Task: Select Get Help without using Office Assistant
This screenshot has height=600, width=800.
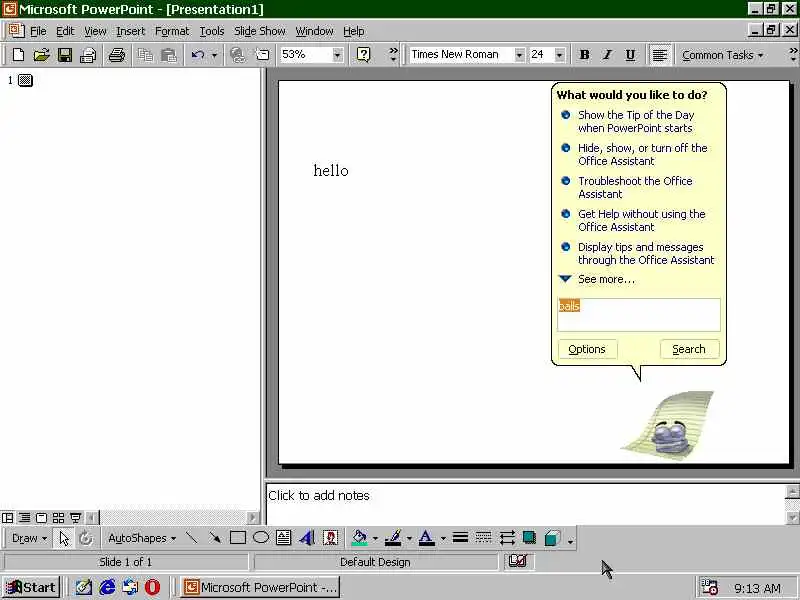Action: pyautogui.click(x=641, y=220)
